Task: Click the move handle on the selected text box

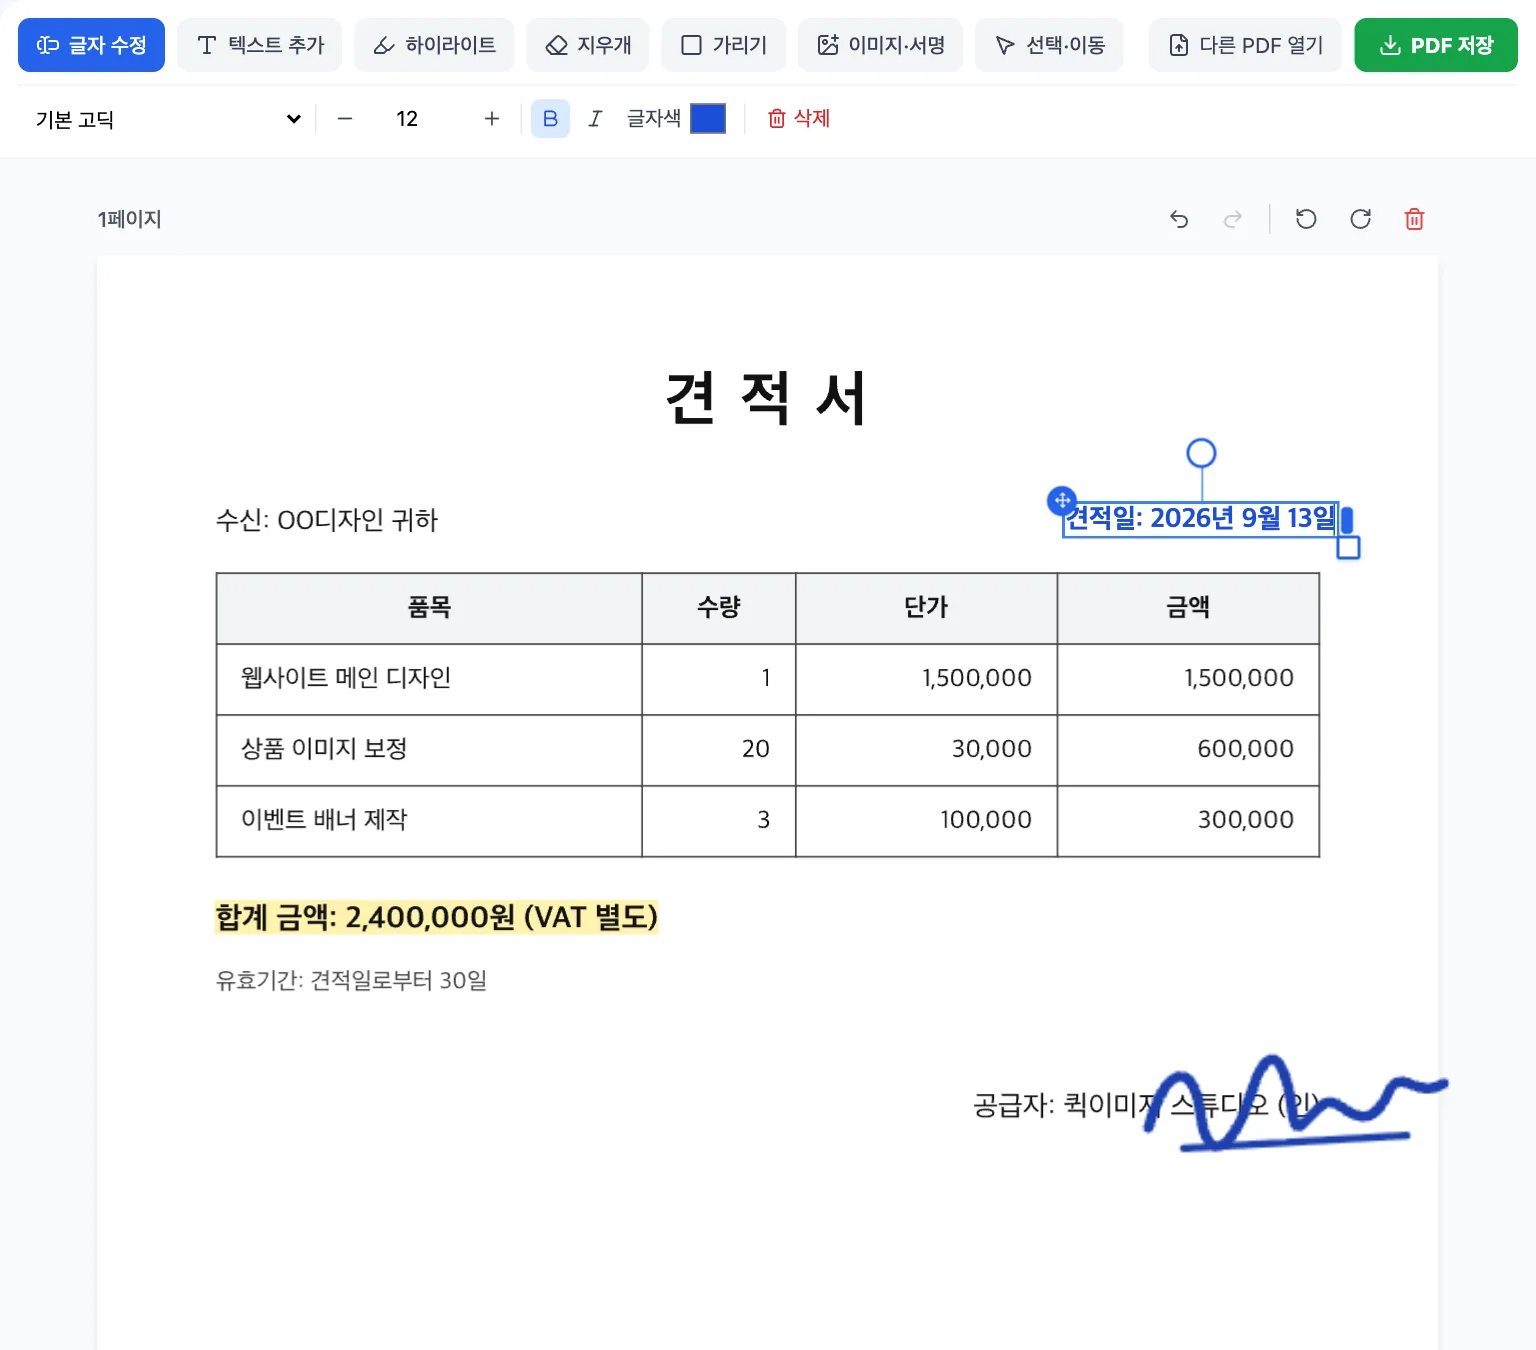Action: pyautogui.click(x=1062, y=500)
